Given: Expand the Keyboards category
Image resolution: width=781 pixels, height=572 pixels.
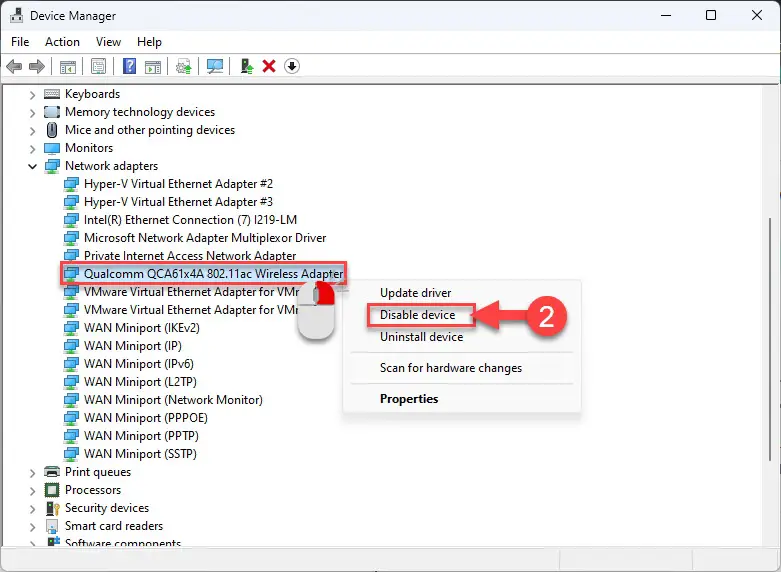Looking at the screenshot, I should point(32,94).
